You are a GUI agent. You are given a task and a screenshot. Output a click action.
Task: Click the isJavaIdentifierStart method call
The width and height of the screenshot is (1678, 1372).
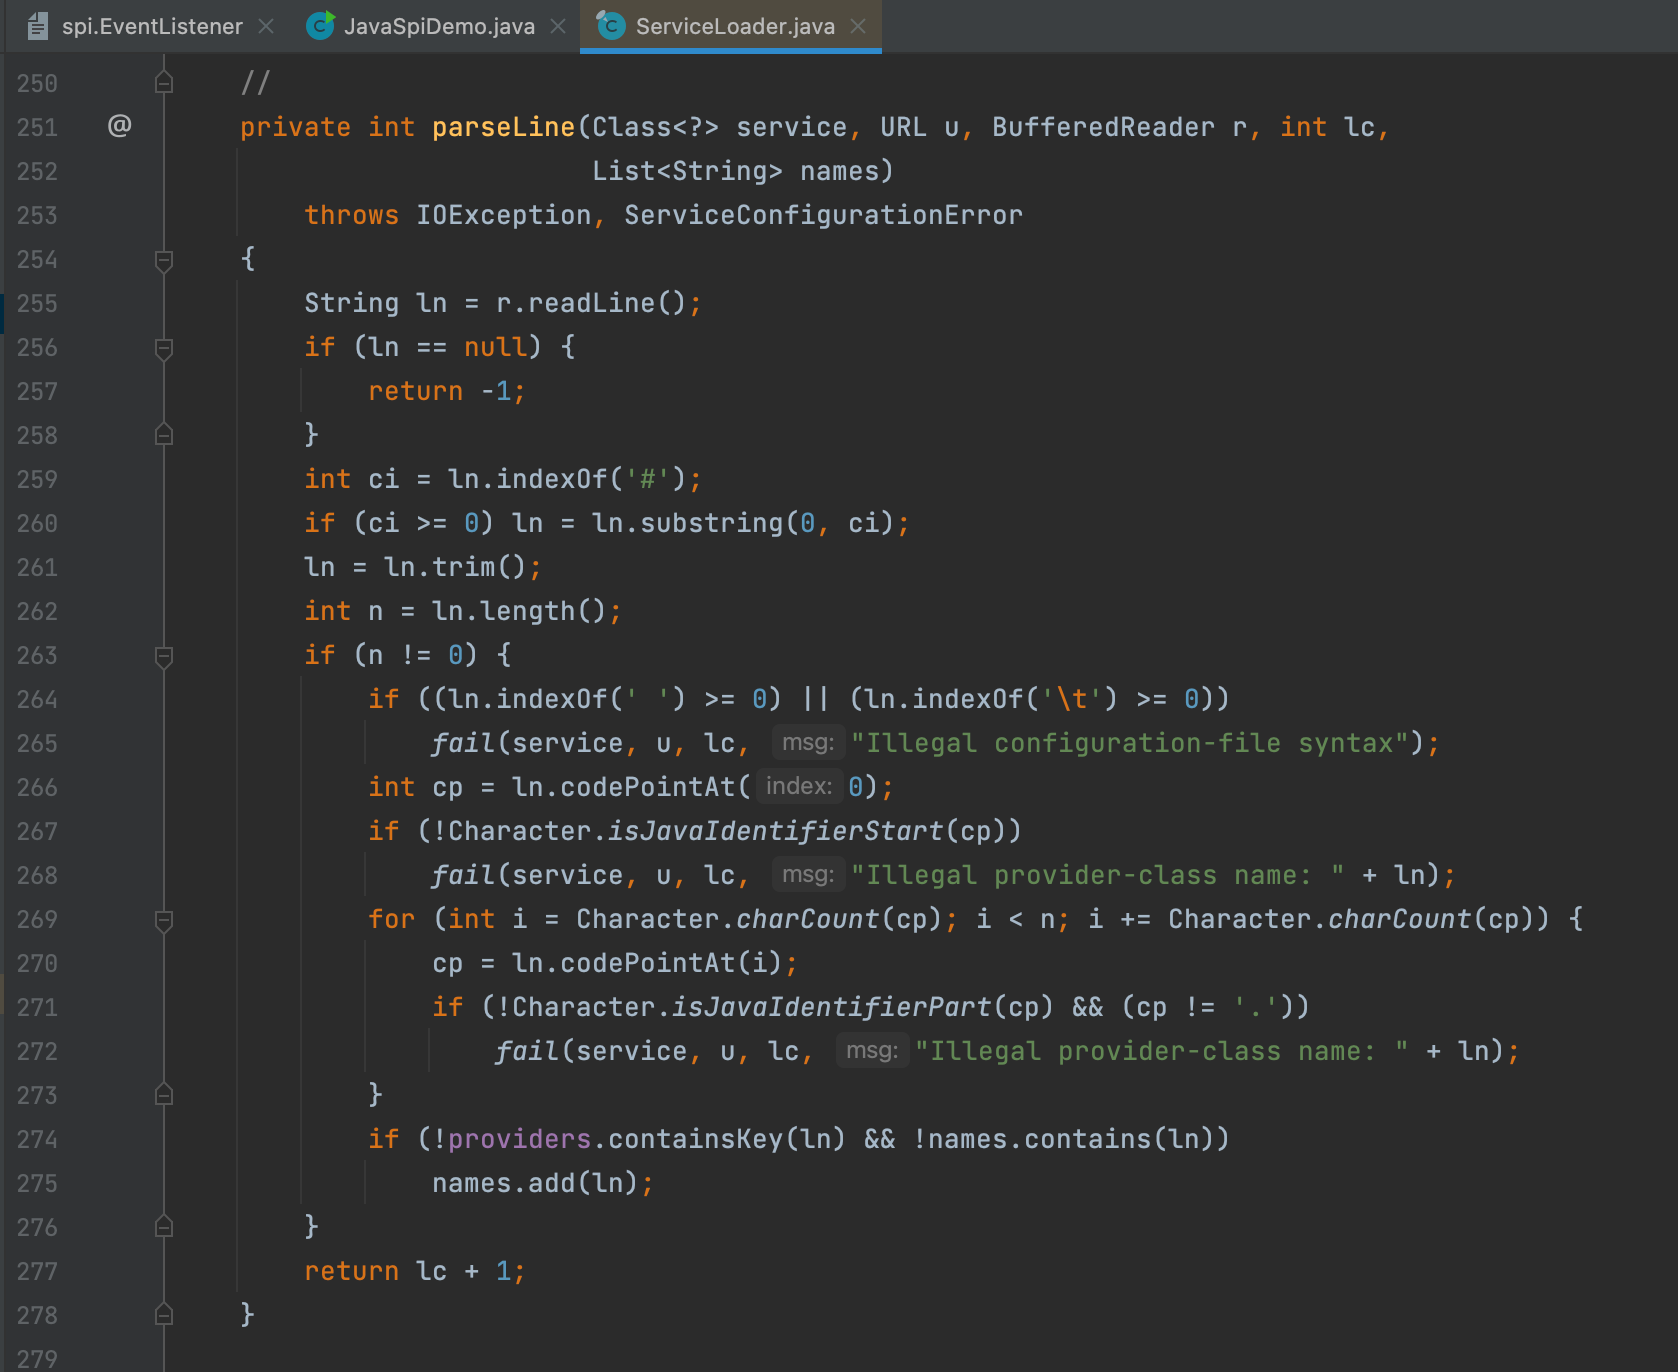pos(775,831)
